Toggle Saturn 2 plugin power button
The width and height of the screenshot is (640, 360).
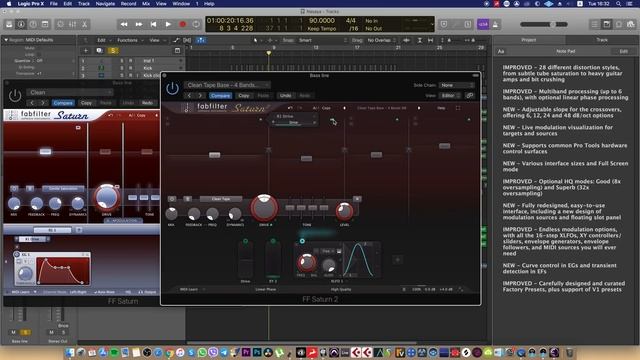point(172,88)
